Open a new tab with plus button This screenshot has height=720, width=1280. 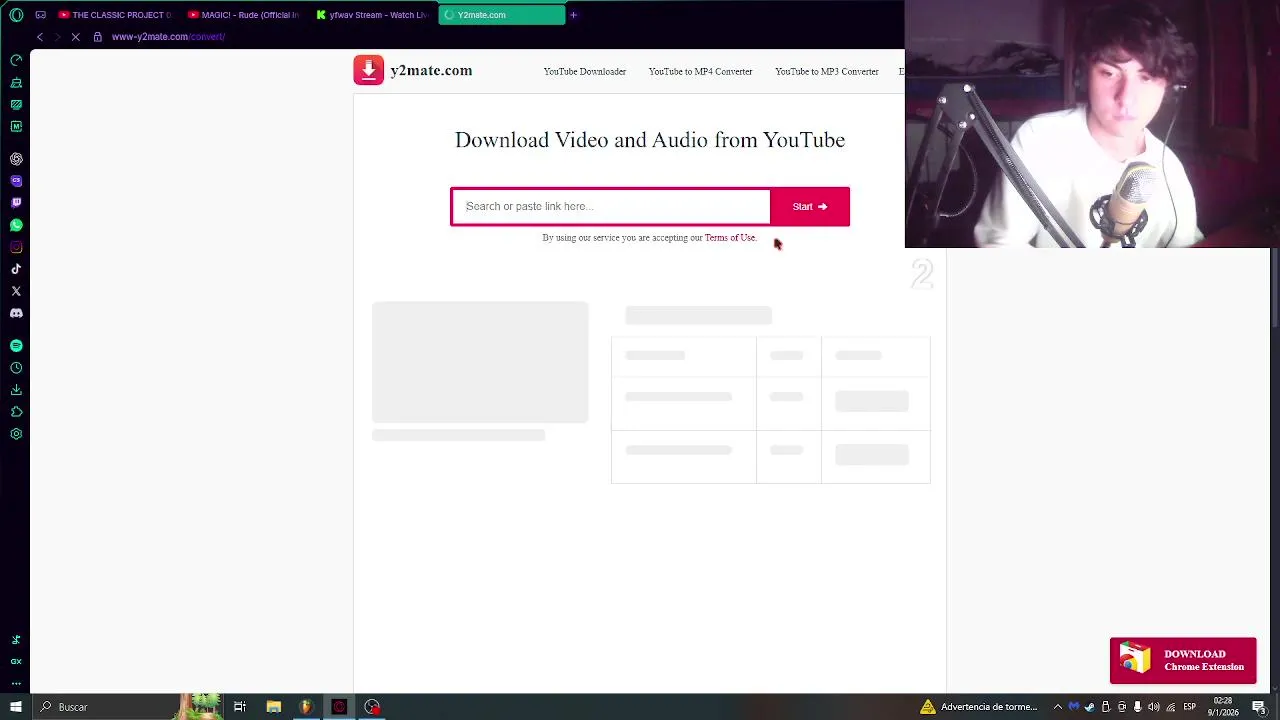coord(573,15)
